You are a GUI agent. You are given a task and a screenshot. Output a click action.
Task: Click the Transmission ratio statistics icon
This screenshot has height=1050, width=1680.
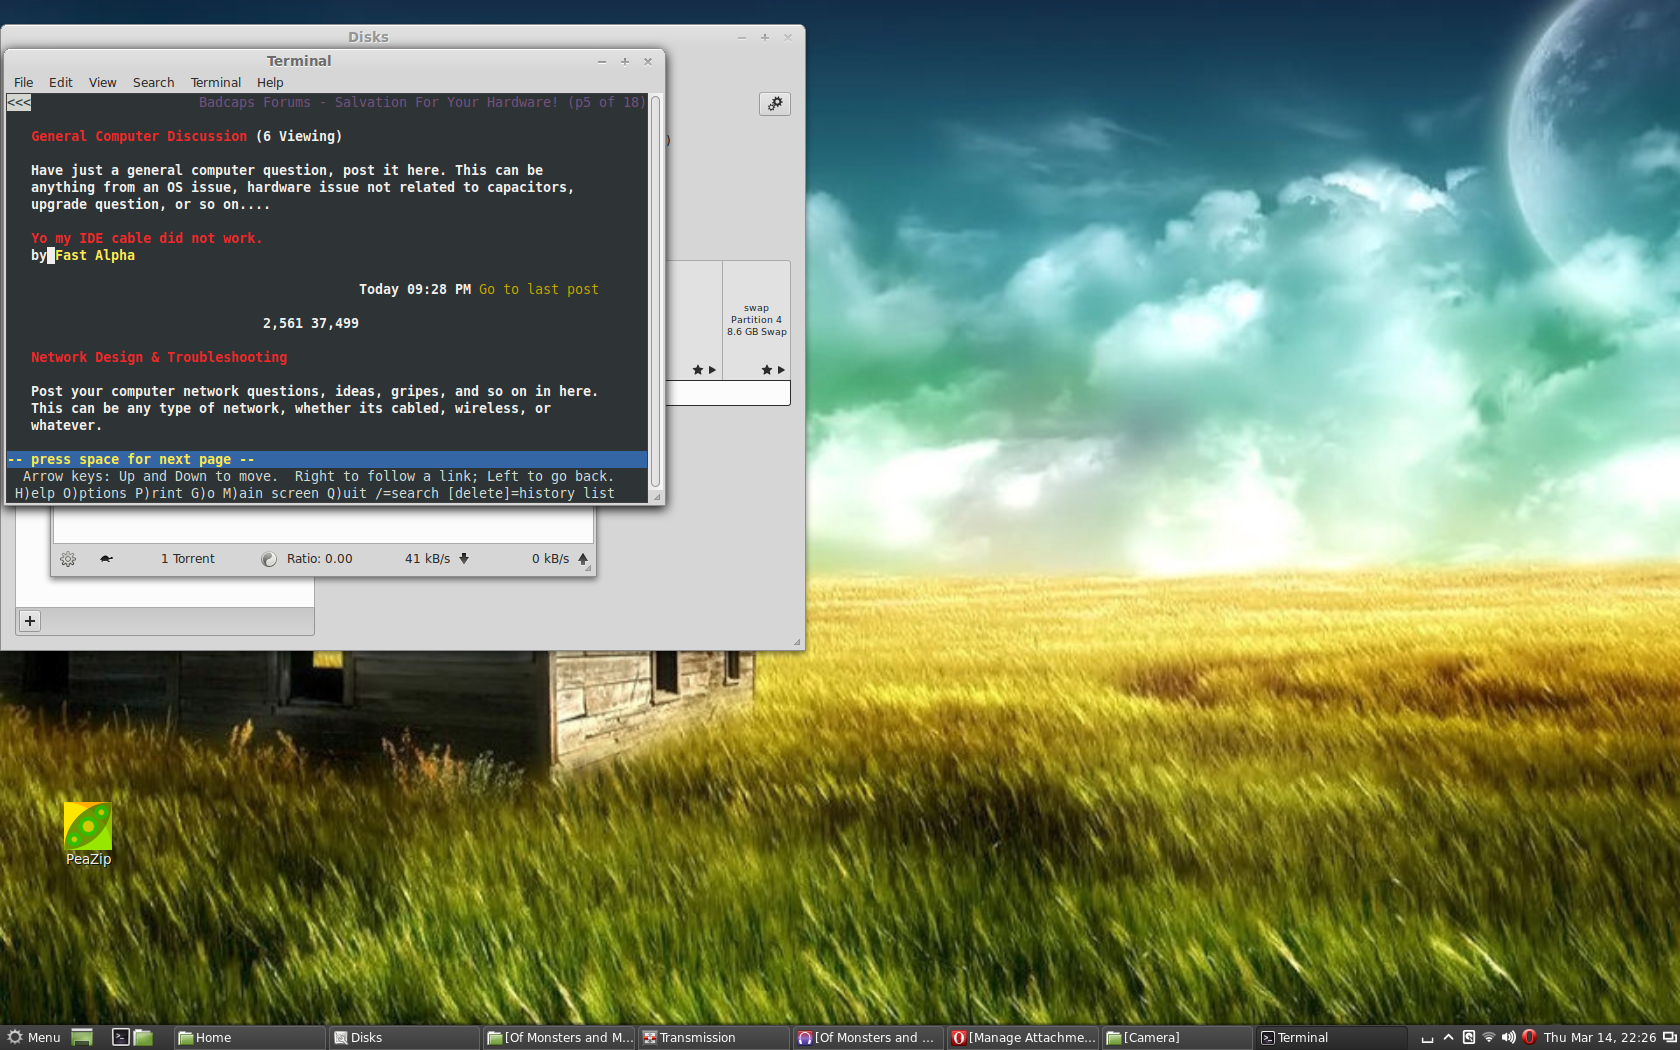coord(268,559)
